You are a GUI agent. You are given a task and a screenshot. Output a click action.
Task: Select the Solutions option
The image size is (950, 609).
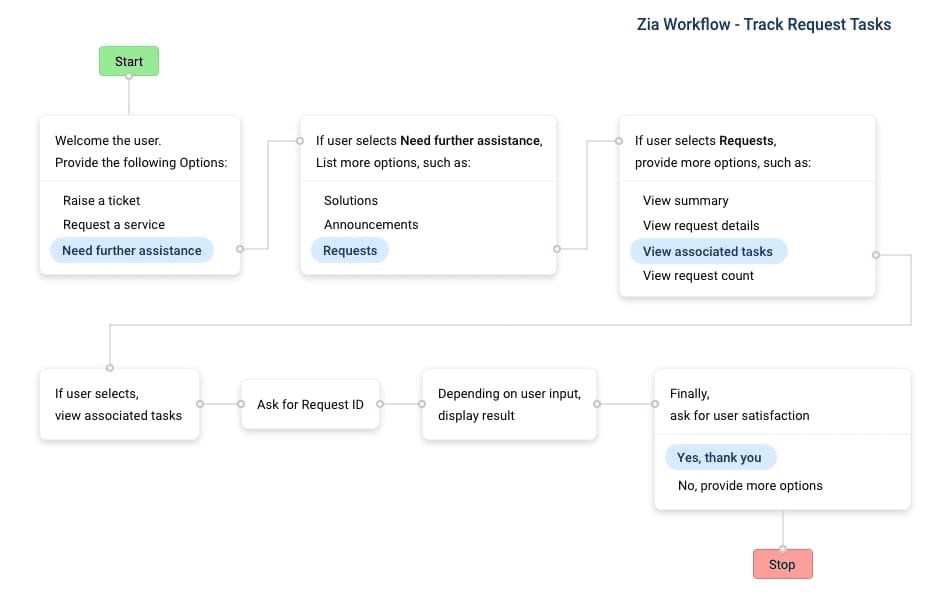pyautogui.click(x=351, y=200)
